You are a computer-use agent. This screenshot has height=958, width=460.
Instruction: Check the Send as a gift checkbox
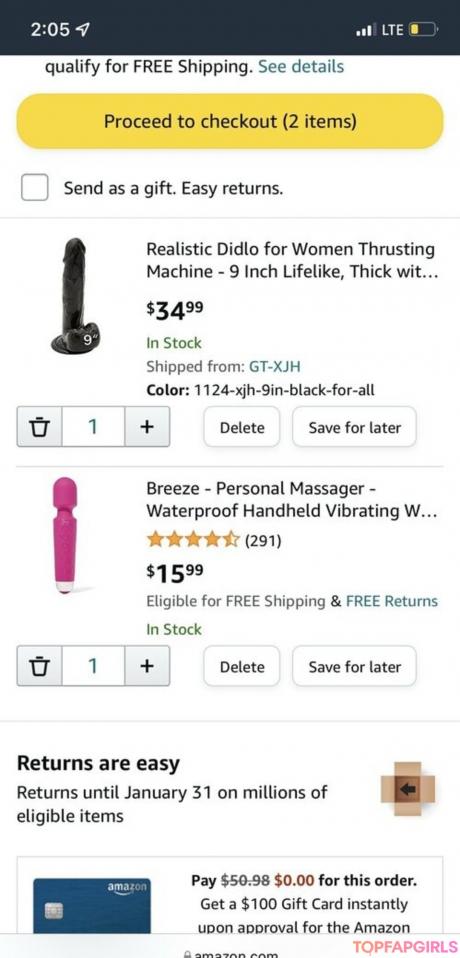point(35,187)
